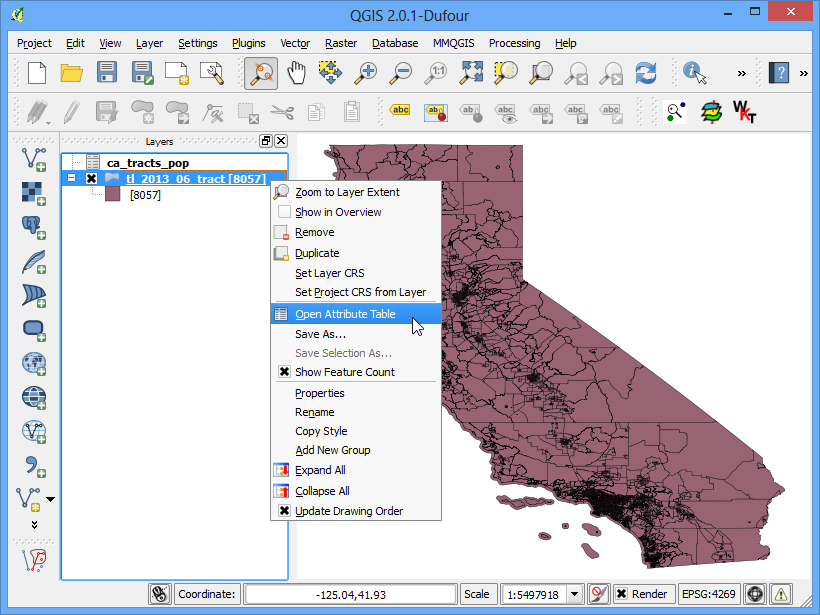Image resolution: width=820 pixels, height=615 pixels.
Task: Open the Processing menu
Action: [x=515, y=43]
